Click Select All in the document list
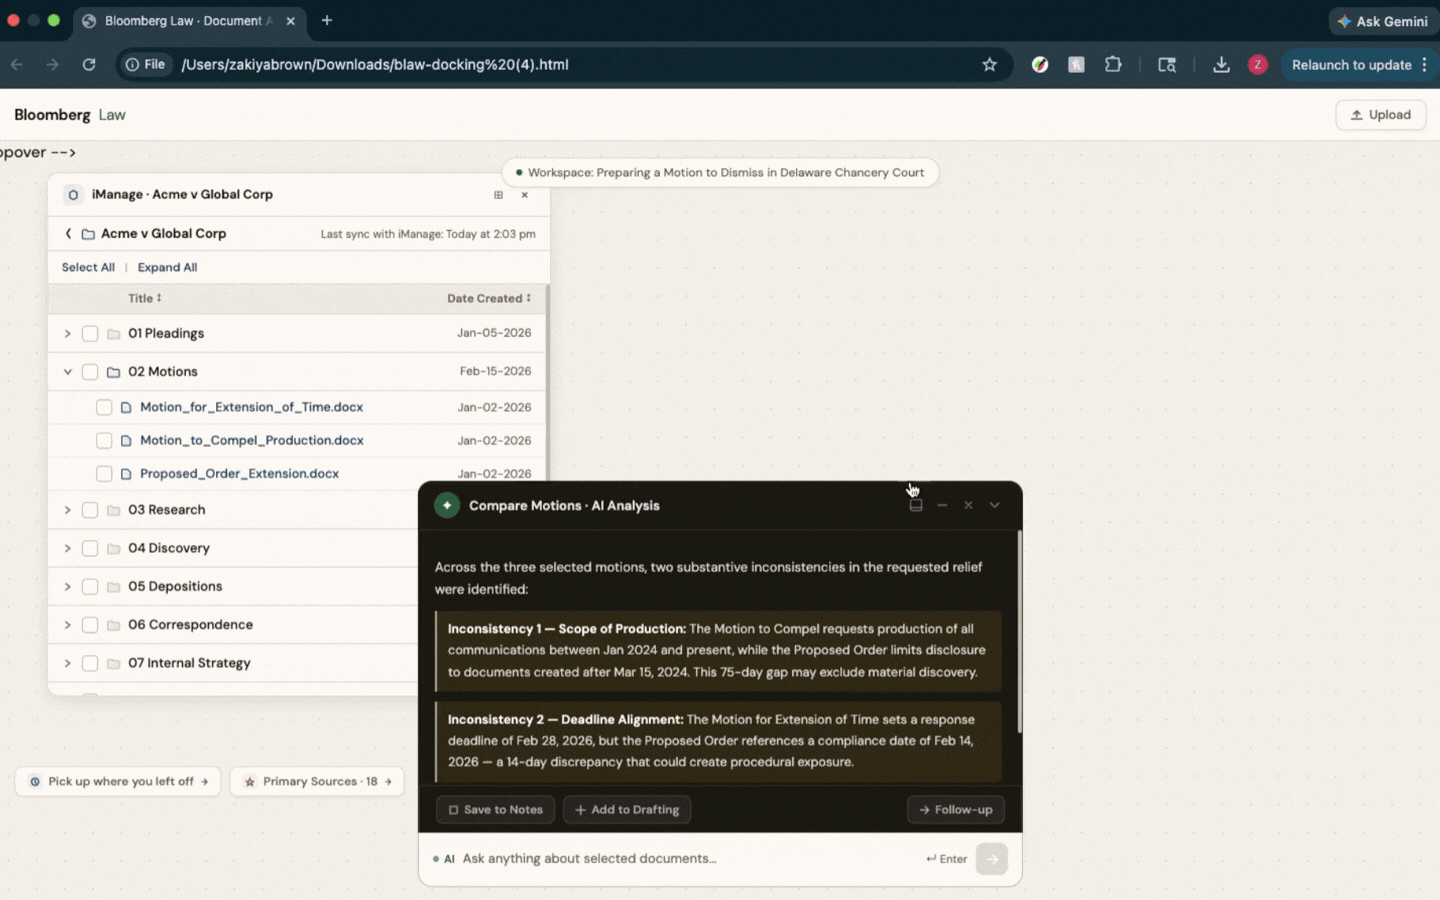The width and height of the screenshot is (1440, 900). click(x=88, y=267)
